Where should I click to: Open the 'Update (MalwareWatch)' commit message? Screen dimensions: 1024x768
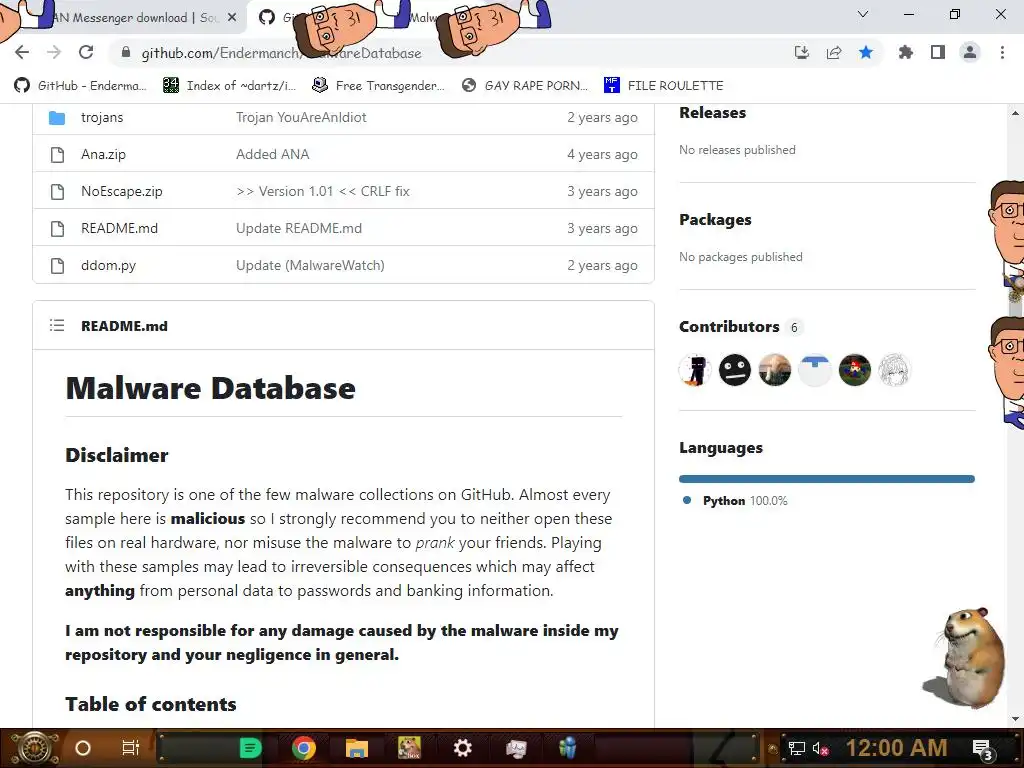(310, 266)
